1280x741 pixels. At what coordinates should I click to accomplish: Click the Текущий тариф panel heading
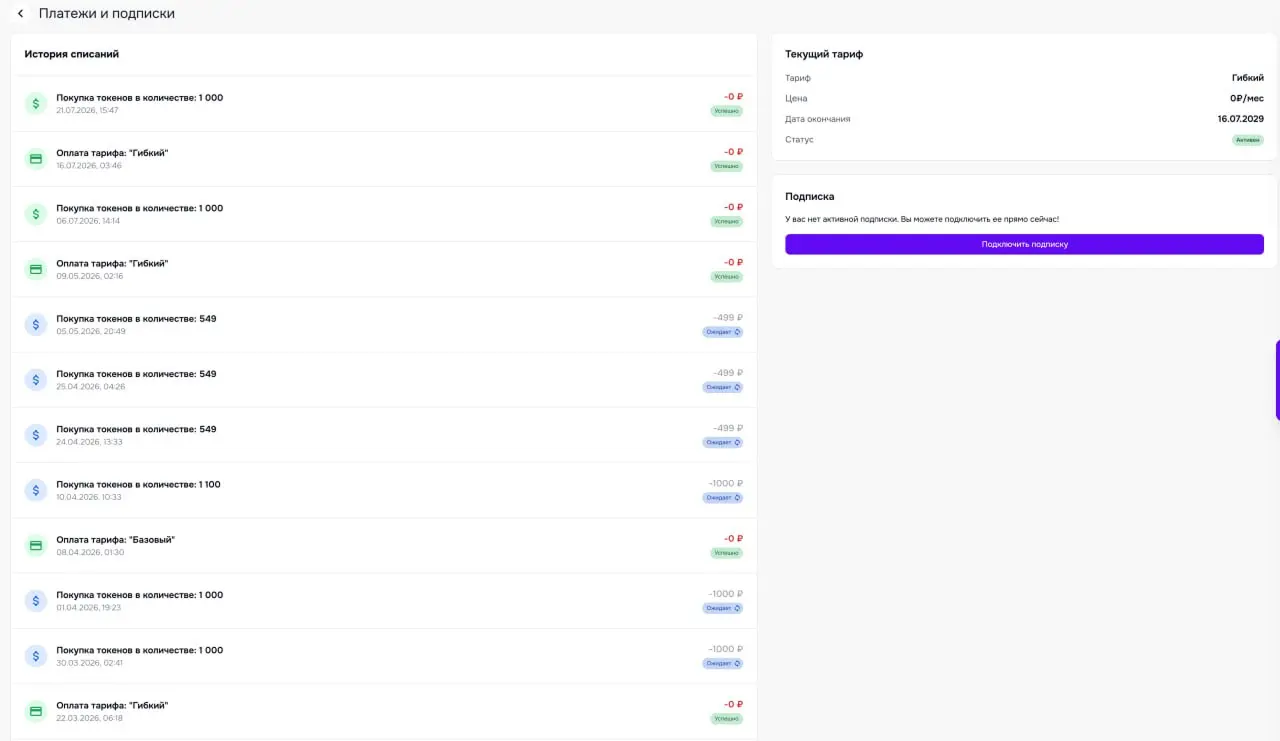point(824,54)
